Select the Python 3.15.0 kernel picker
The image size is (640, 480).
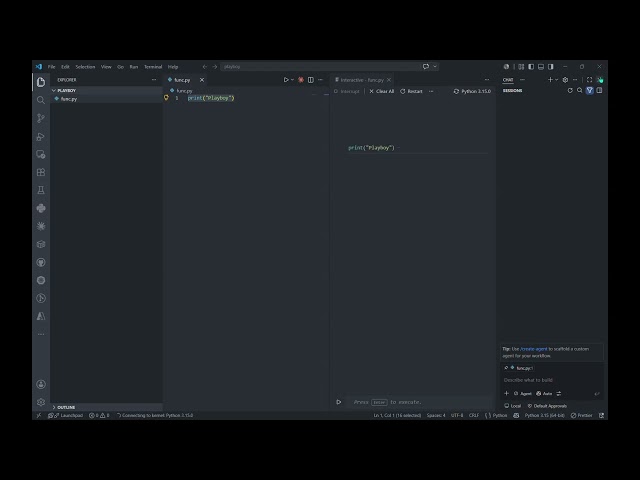[x=472, y=91]
